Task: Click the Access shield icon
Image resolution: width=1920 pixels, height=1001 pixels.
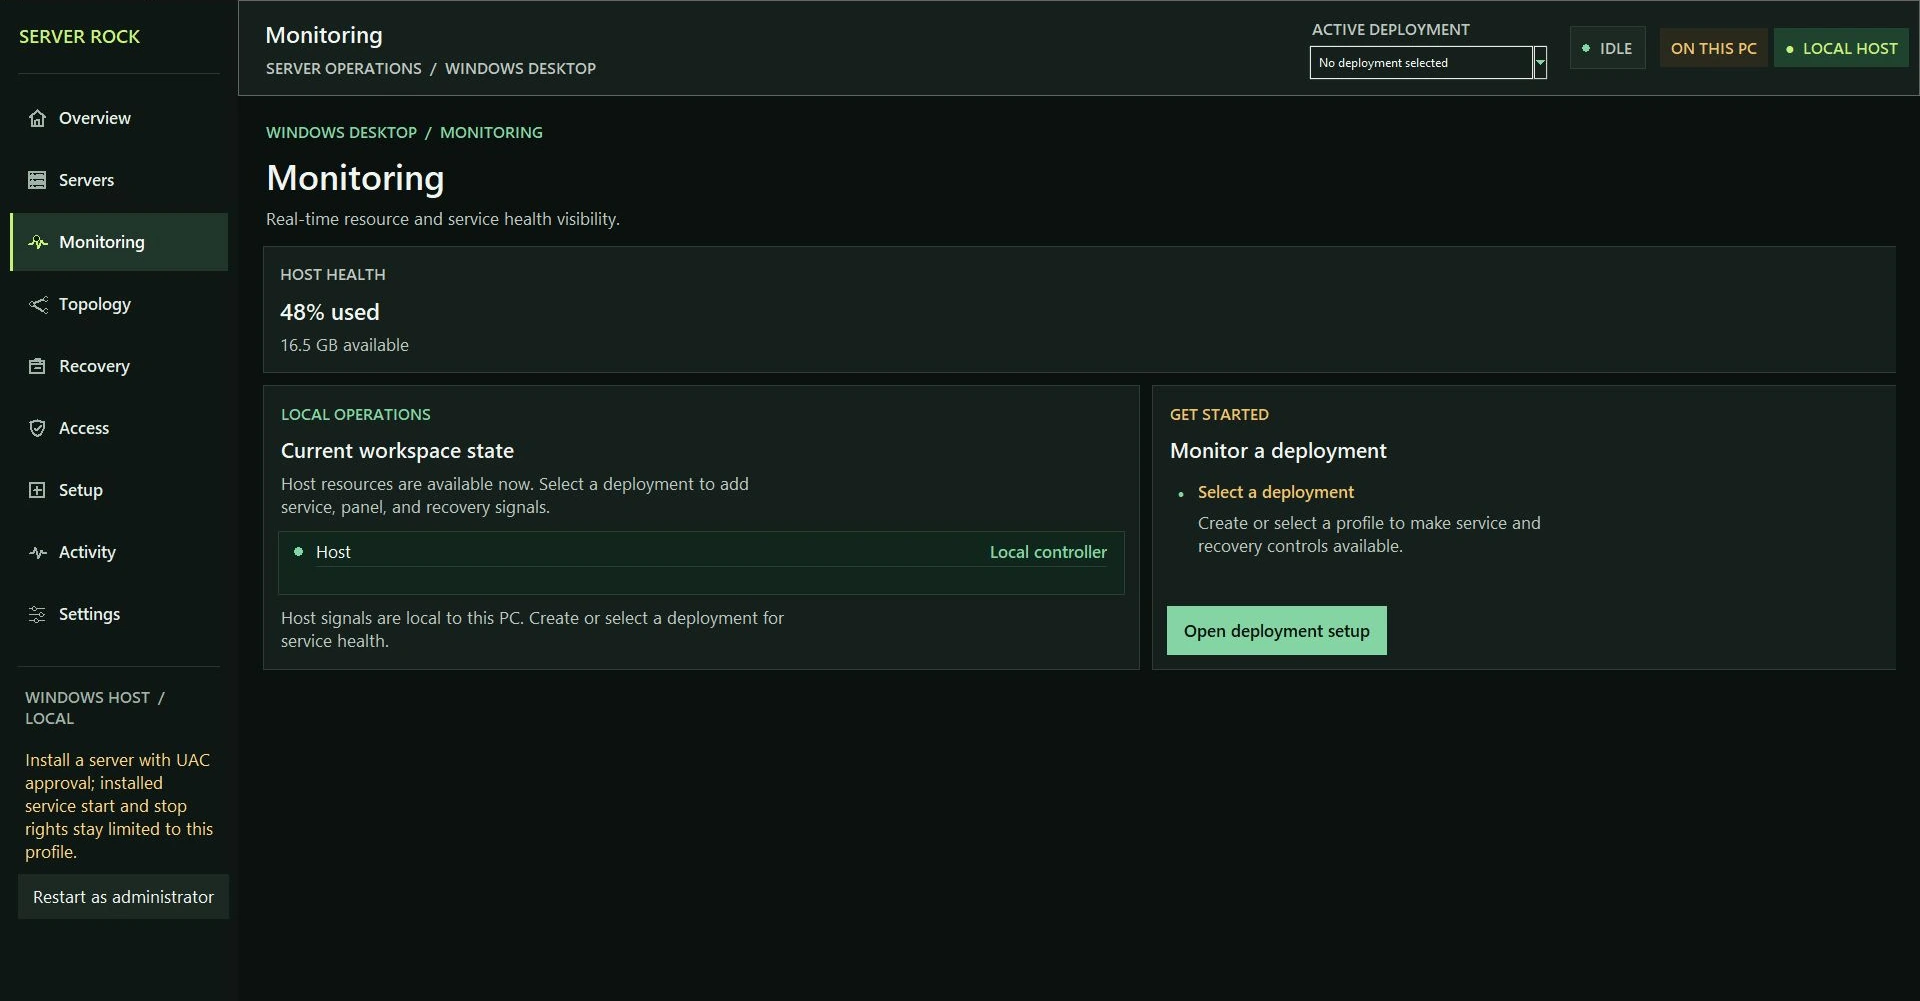Action: pos(37,428)
